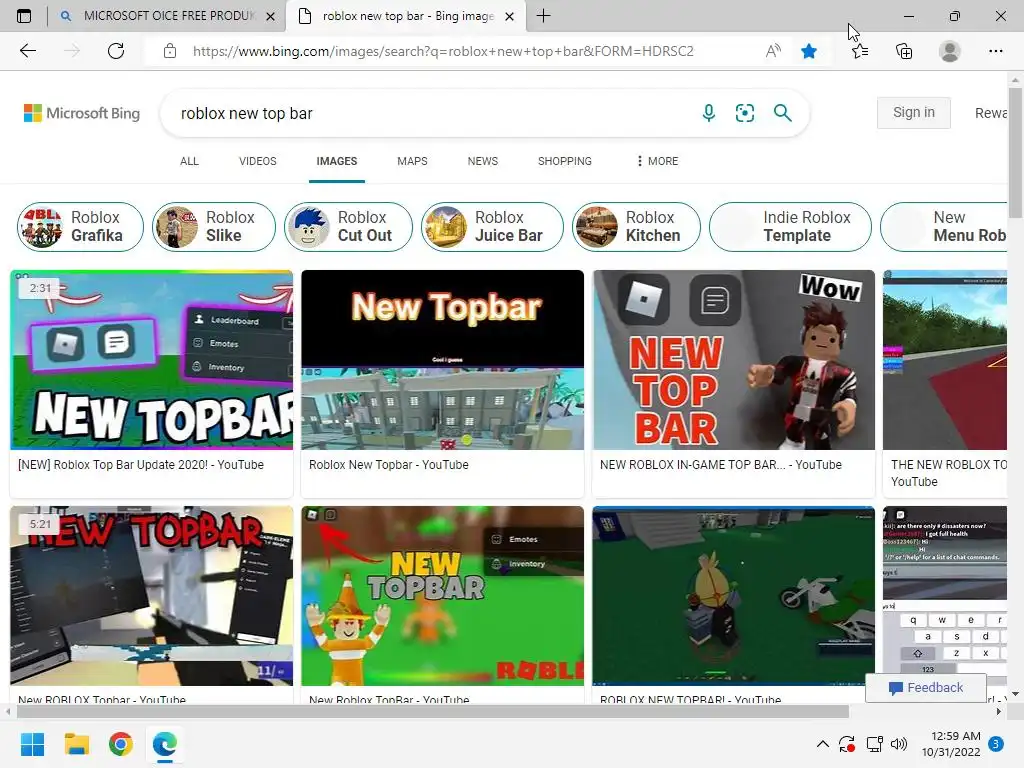Choose the Roblox Kitchen suggestion chip
The width and height of the screenshot is (1024, 768).
[636, 227]
